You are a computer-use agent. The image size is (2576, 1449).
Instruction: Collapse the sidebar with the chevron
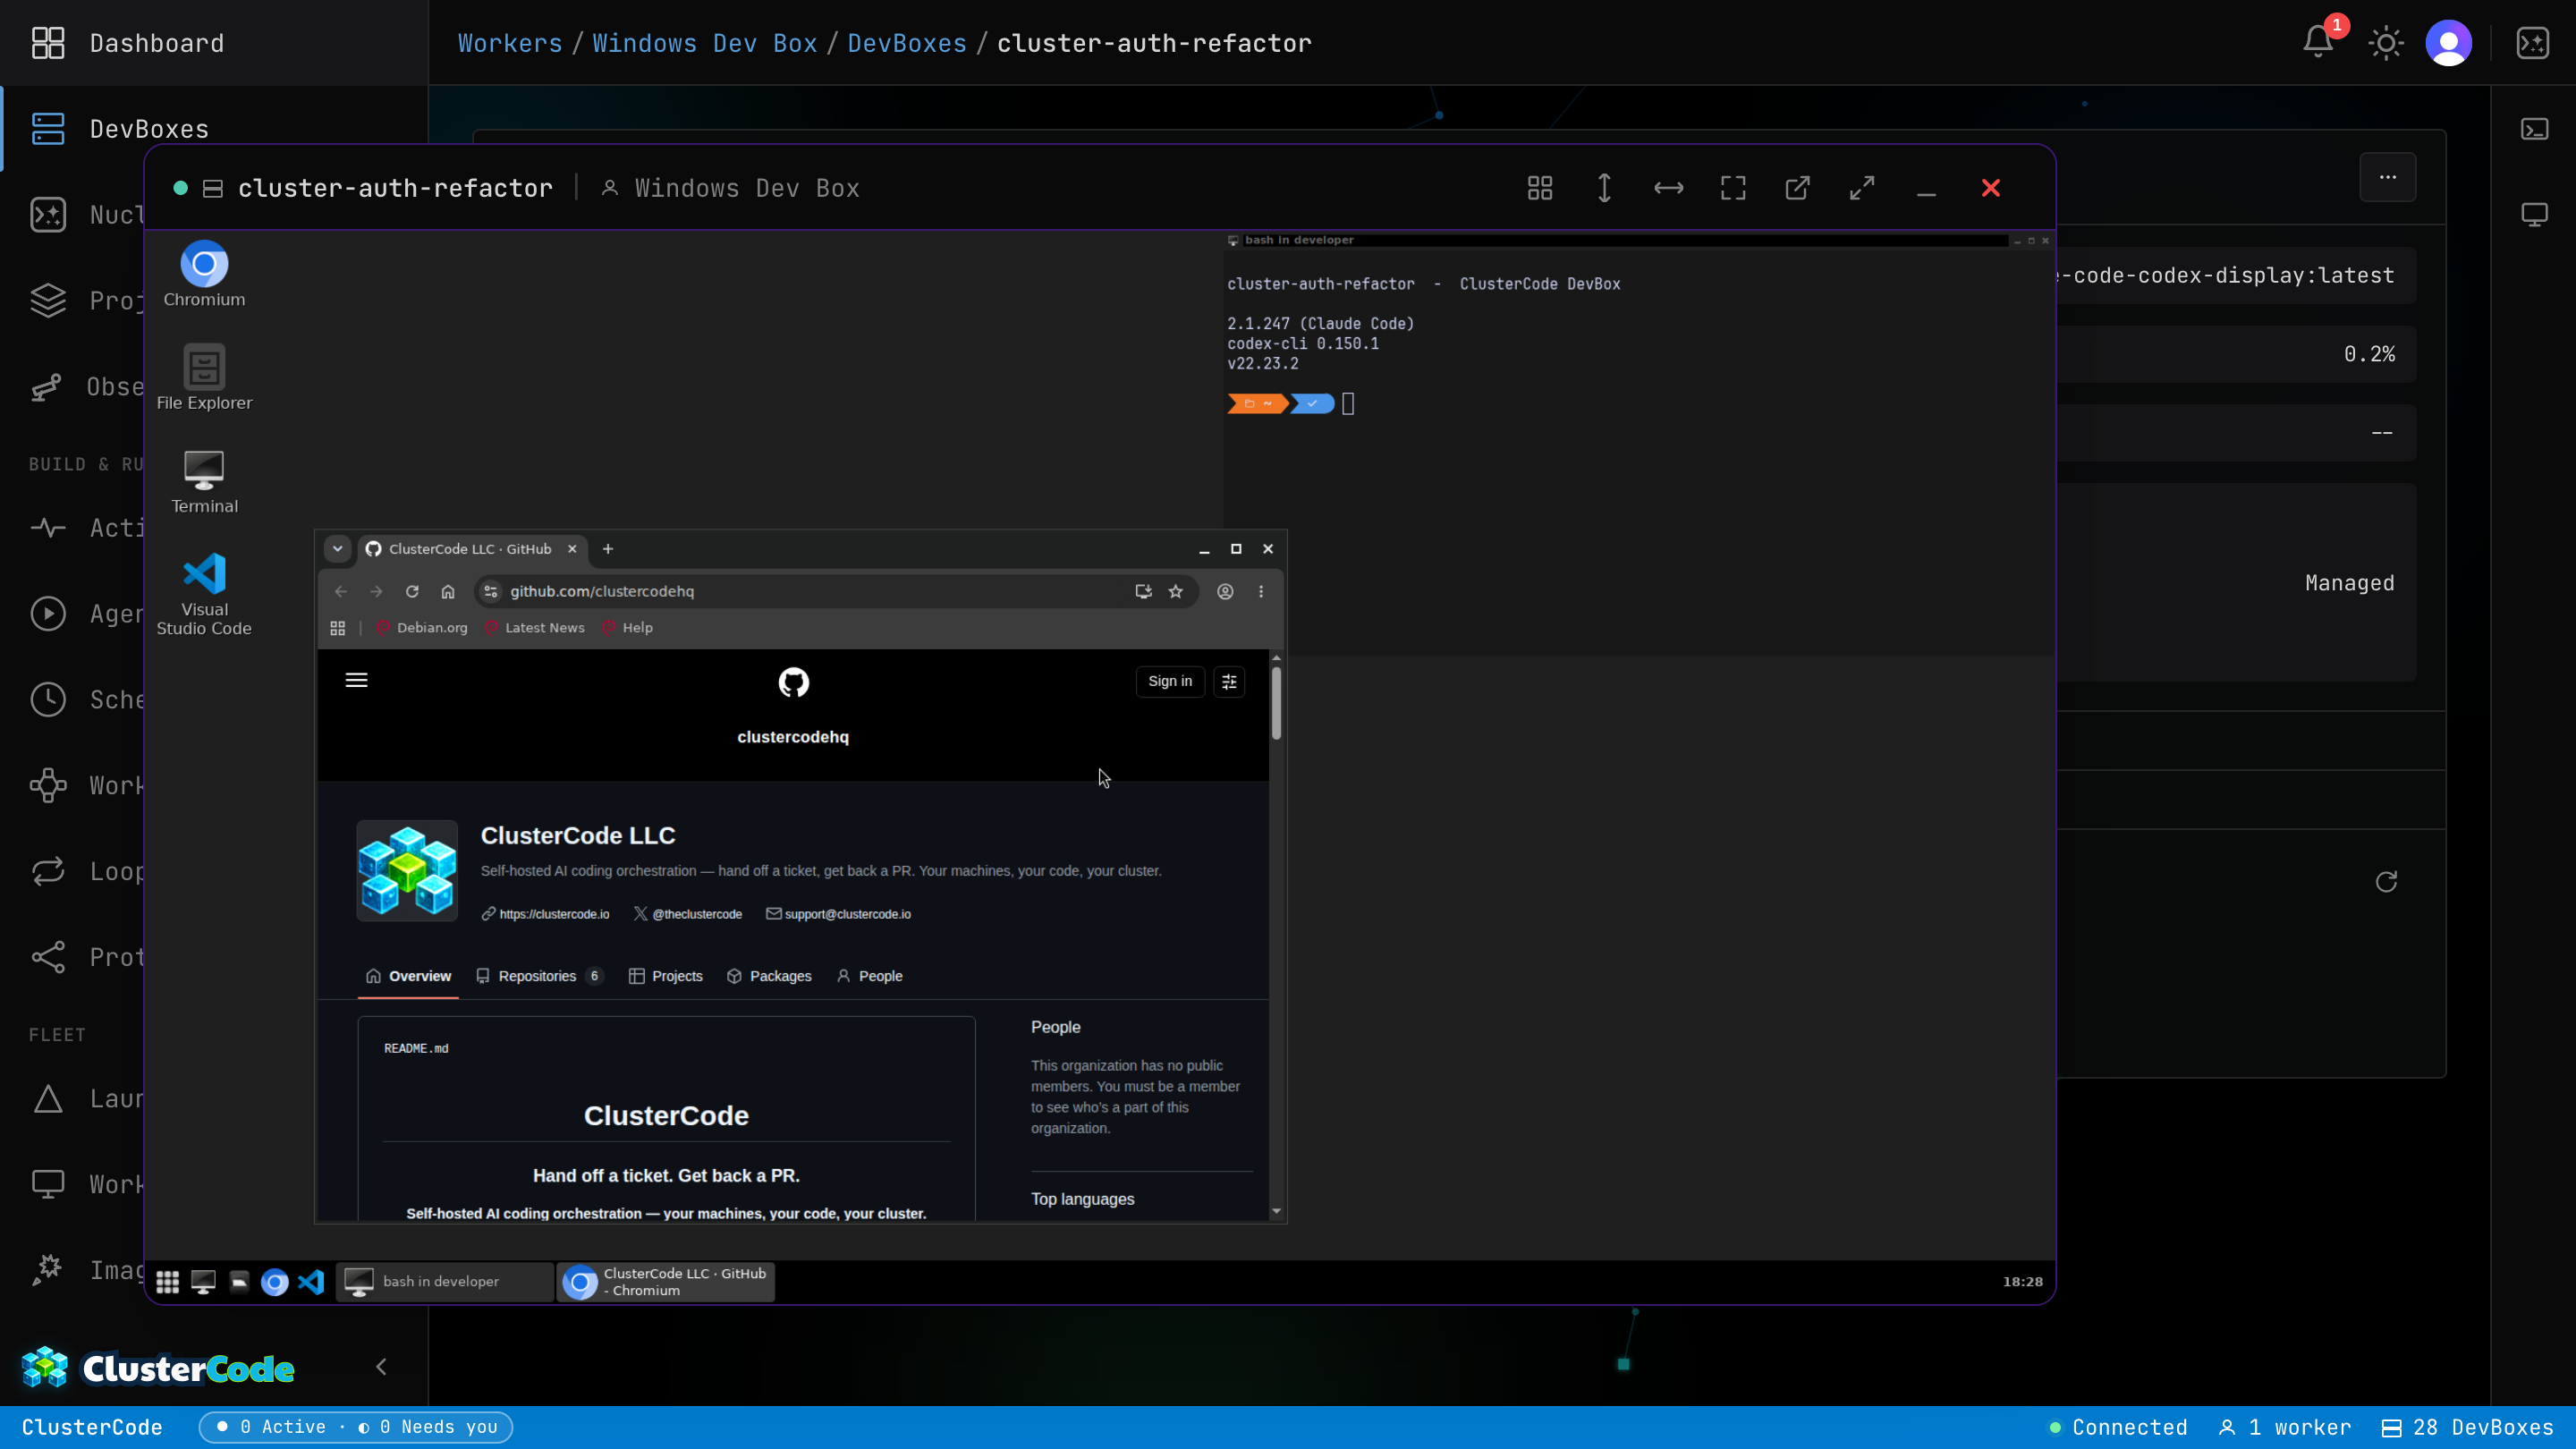[x=381, y=1367]
